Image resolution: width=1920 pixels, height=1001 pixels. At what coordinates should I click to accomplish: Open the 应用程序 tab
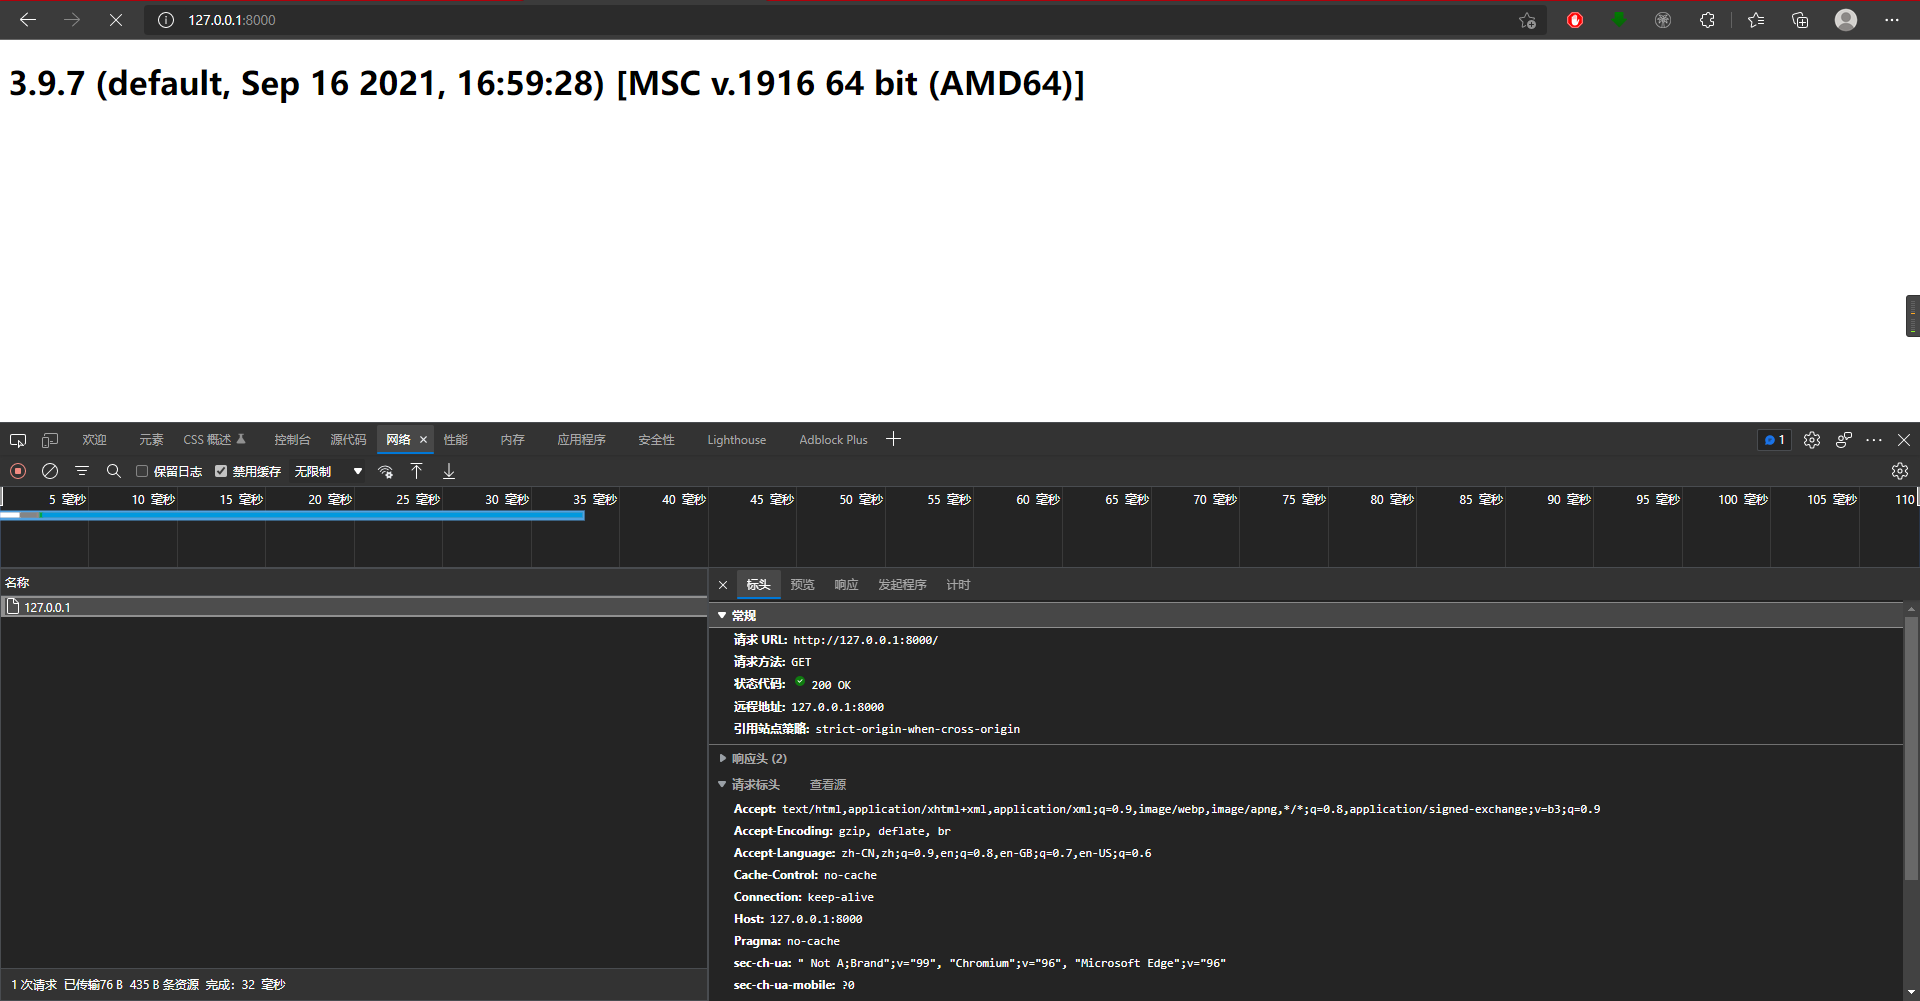[581, 440]
